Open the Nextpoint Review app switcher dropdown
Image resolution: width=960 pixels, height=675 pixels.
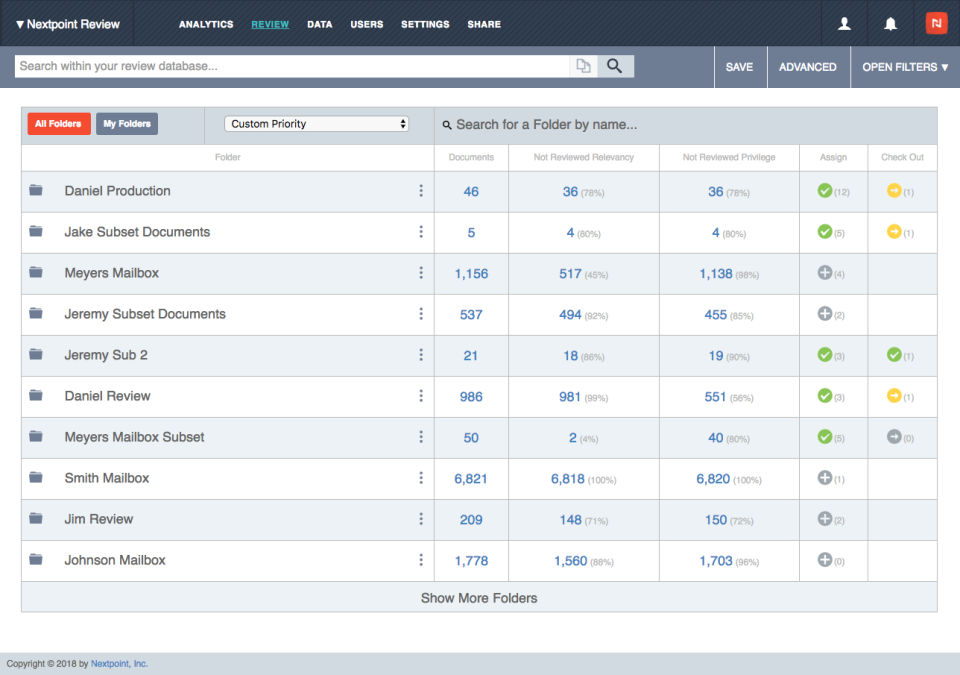tap(68, 24)
